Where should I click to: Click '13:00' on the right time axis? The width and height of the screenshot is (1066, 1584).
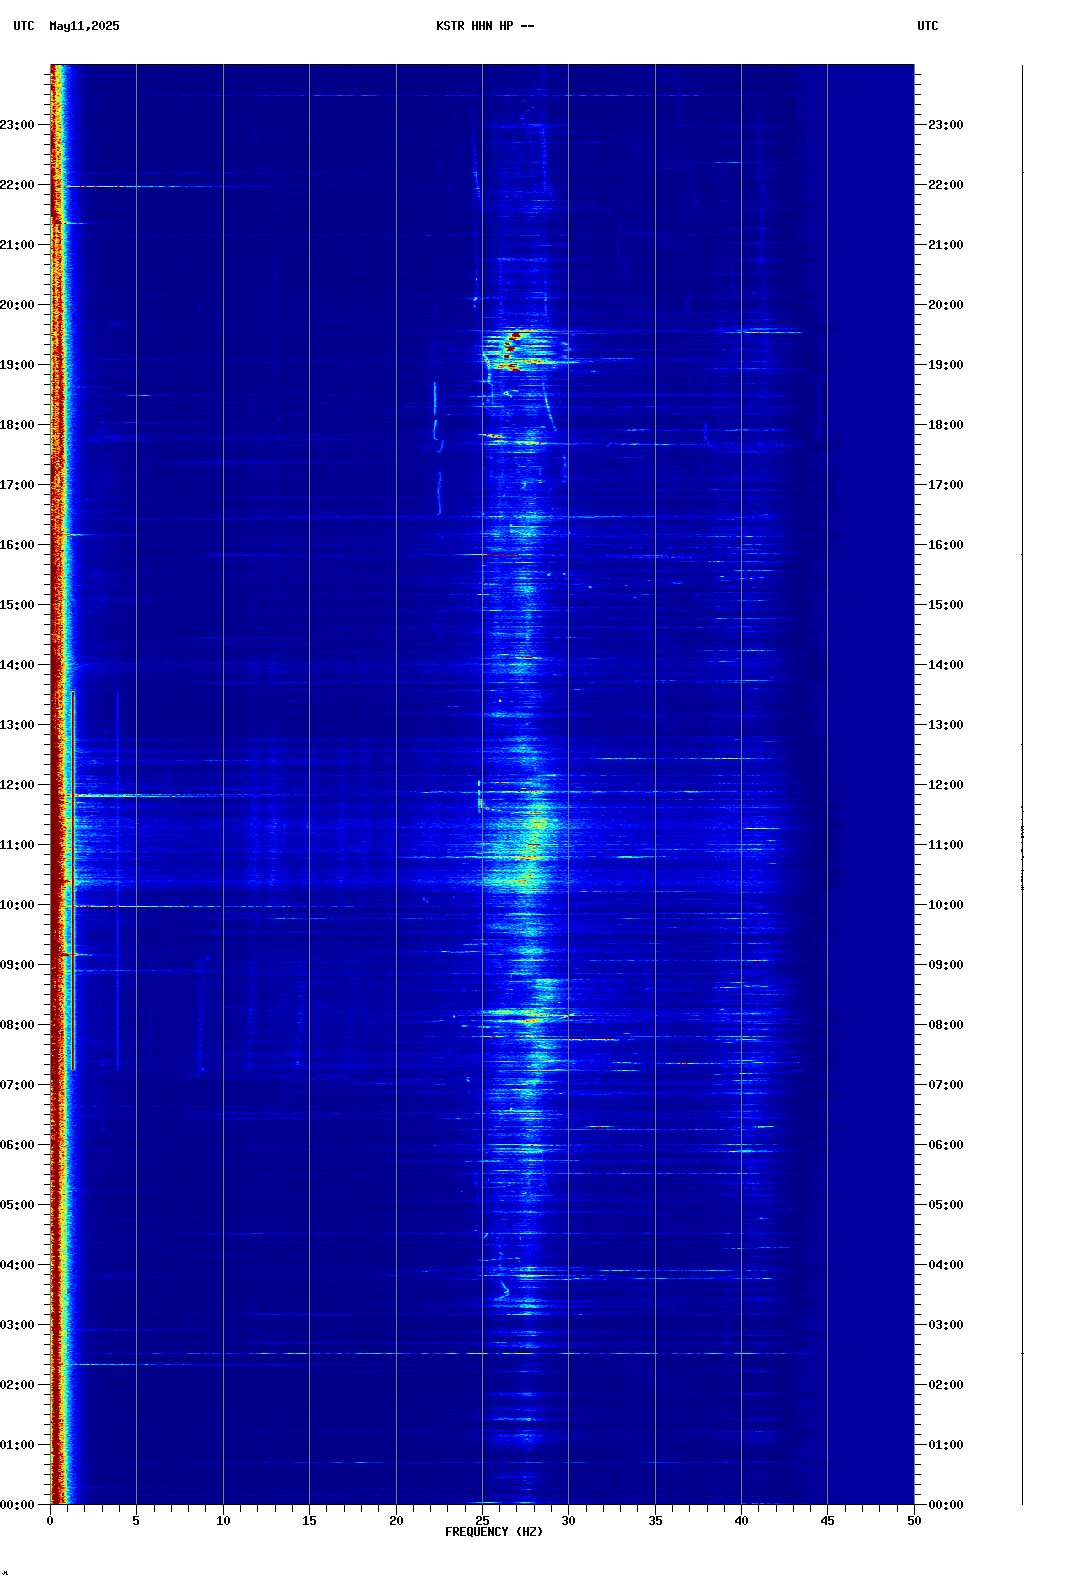pyautogui.click(x=946, y=725)
